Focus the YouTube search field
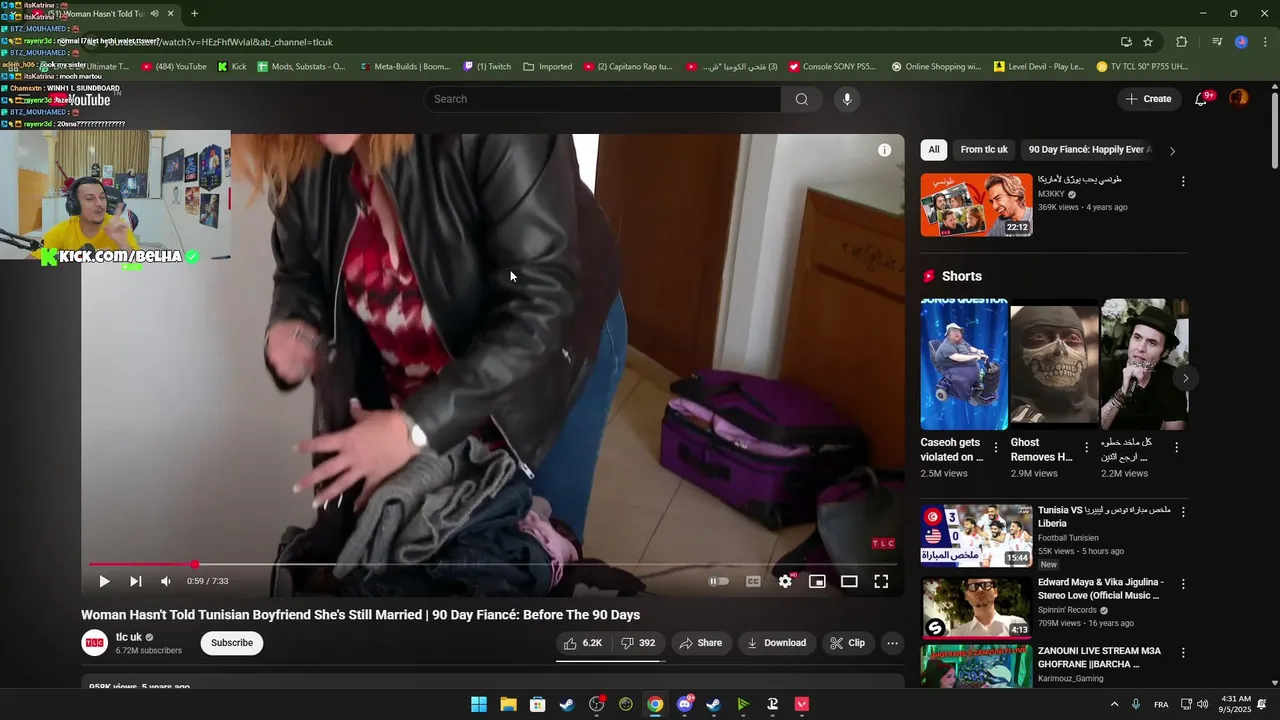 (x=603, y=99)
